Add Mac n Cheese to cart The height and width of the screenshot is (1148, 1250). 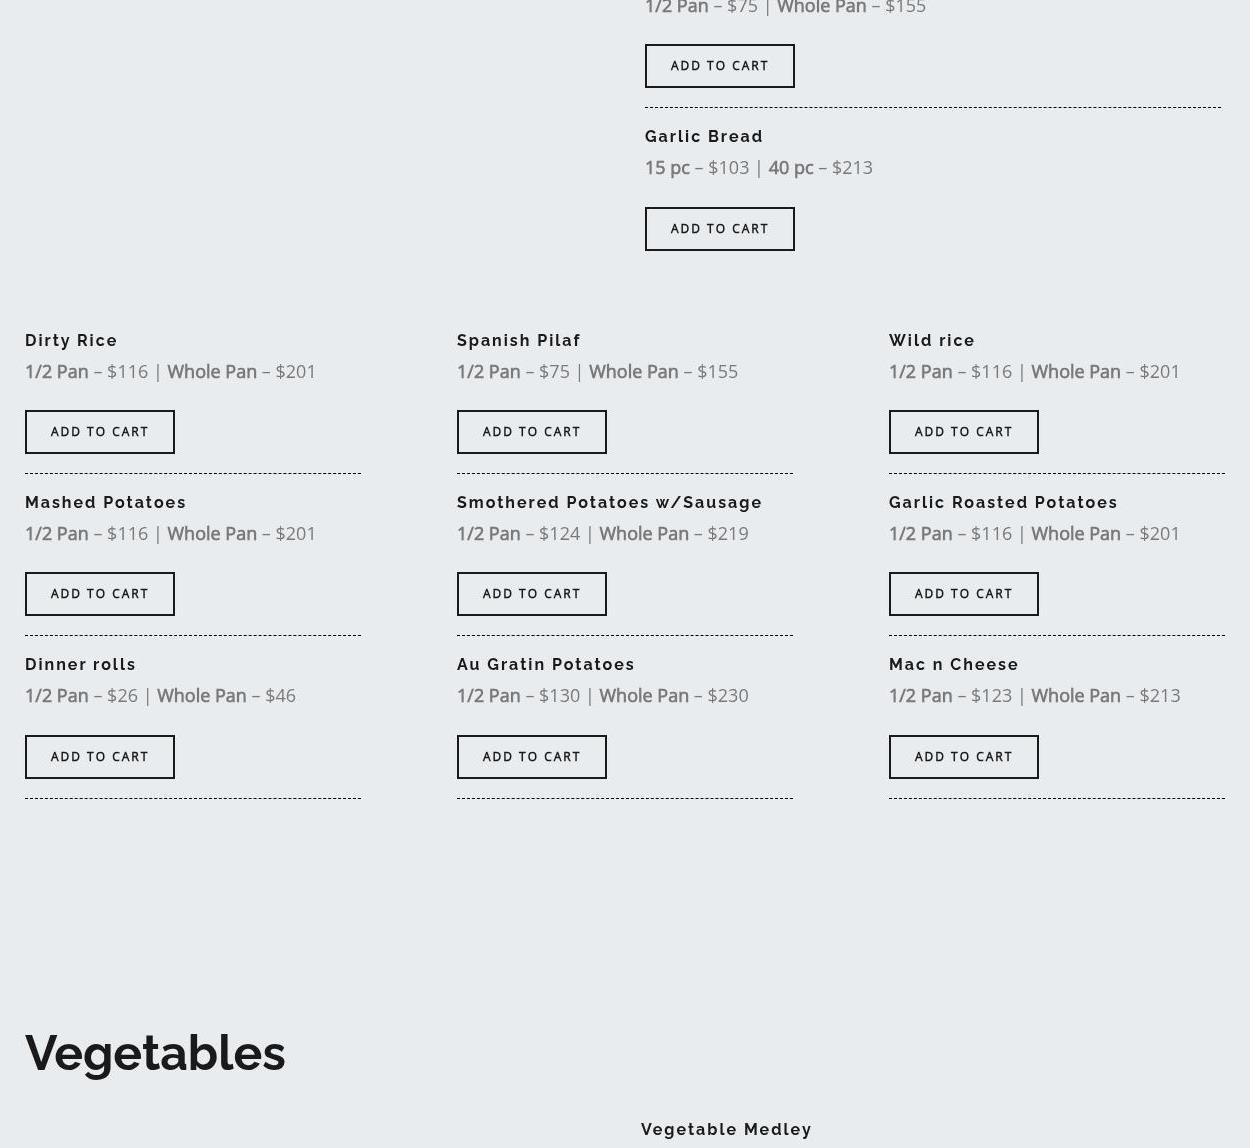pos(963,757)
